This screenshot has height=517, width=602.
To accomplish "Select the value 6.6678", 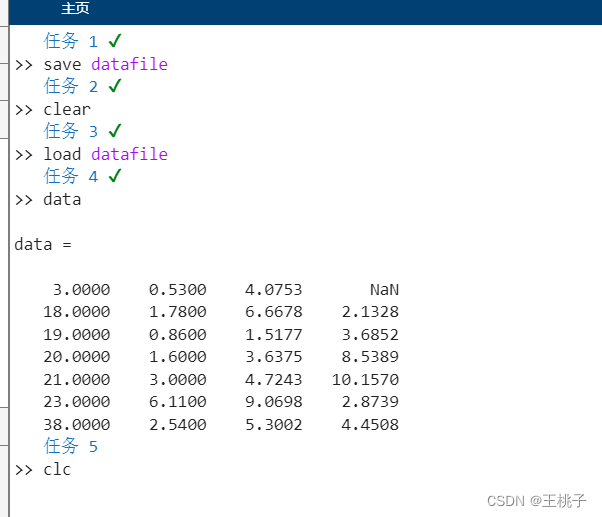I will pos(274,312).
